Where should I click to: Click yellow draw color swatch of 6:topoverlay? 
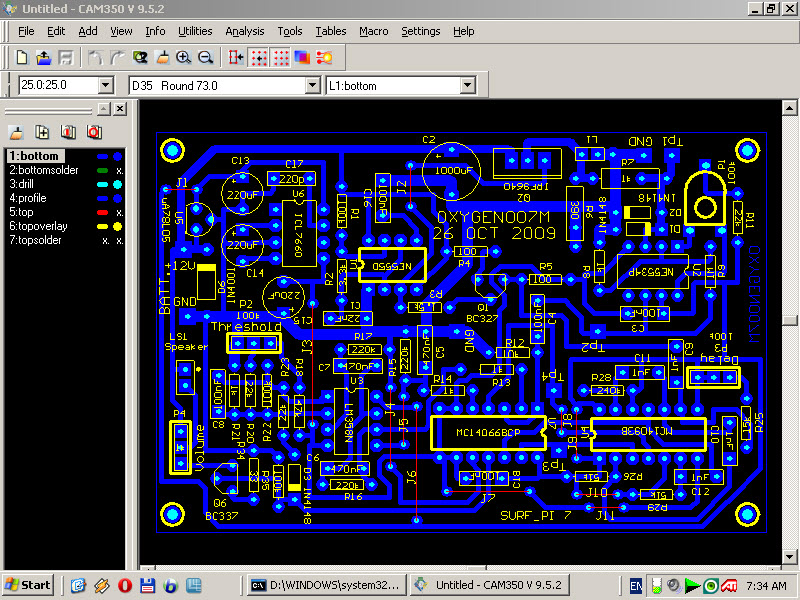[x=102, y=226]
